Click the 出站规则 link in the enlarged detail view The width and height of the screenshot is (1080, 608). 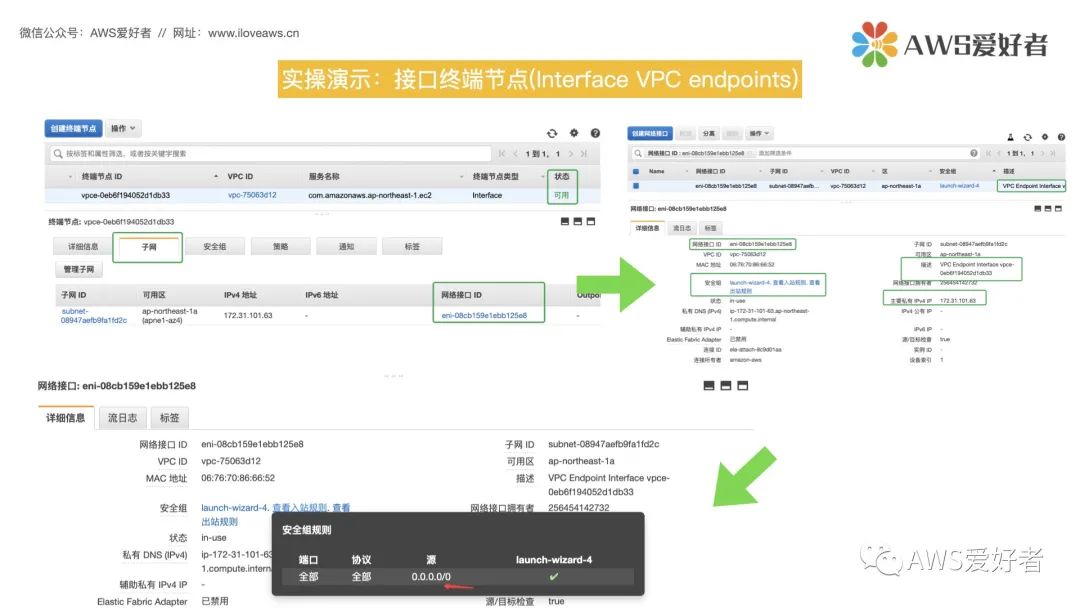point(219,522)
